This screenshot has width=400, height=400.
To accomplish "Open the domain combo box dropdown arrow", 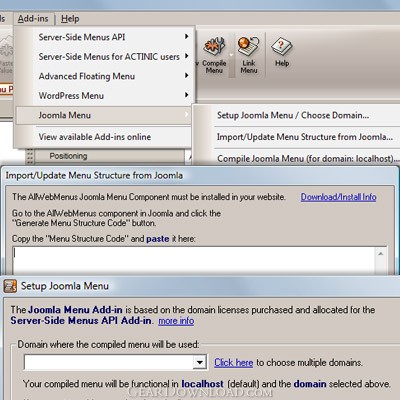I will (x=200, y=362).
